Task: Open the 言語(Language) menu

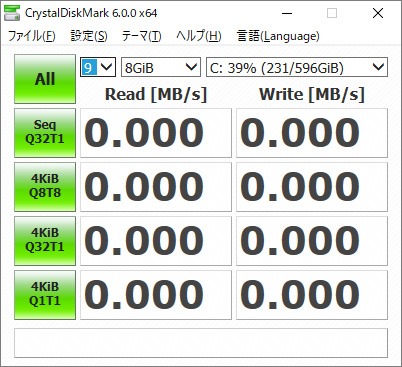Action: pos(278,36)
